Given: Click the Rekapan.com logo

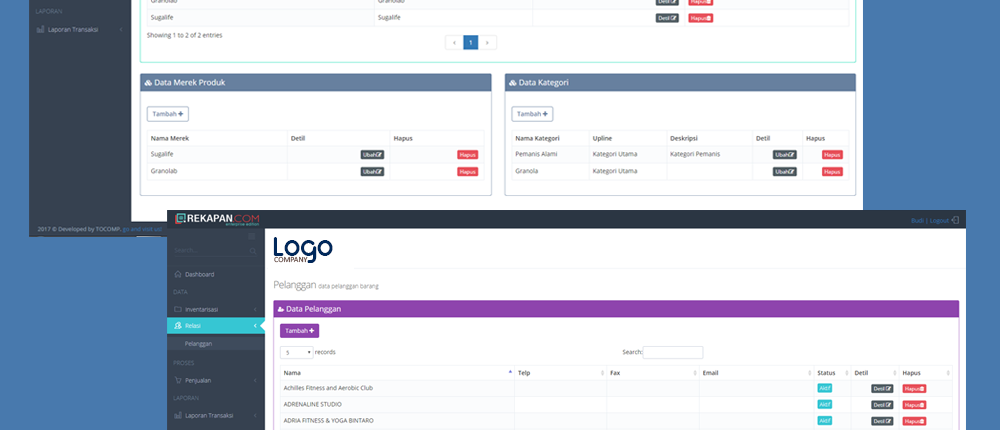Looking at the screenshot, I should [217, 219].
